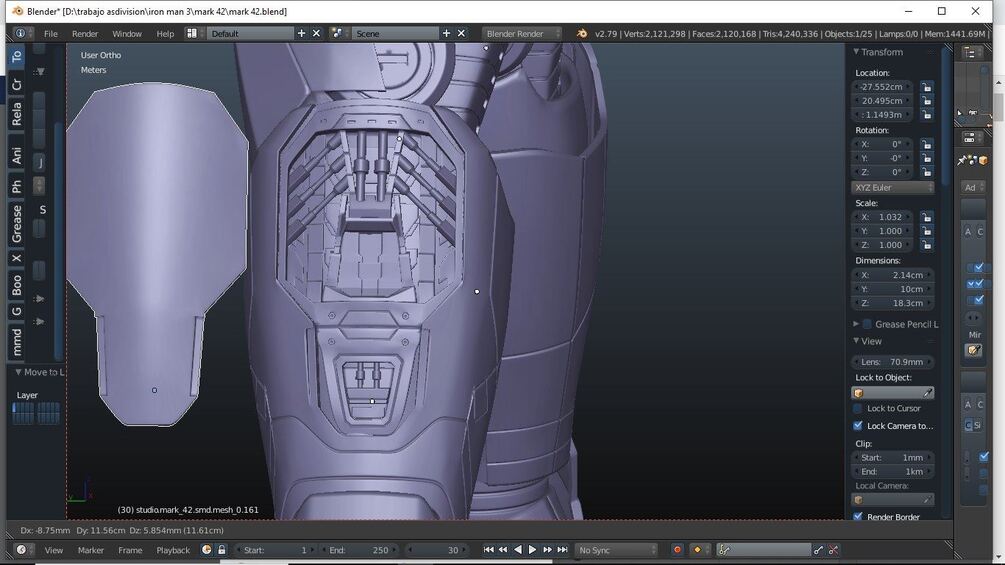Click the Clip End 1km field
This screenshot has height=565, width=1005.
892,471
